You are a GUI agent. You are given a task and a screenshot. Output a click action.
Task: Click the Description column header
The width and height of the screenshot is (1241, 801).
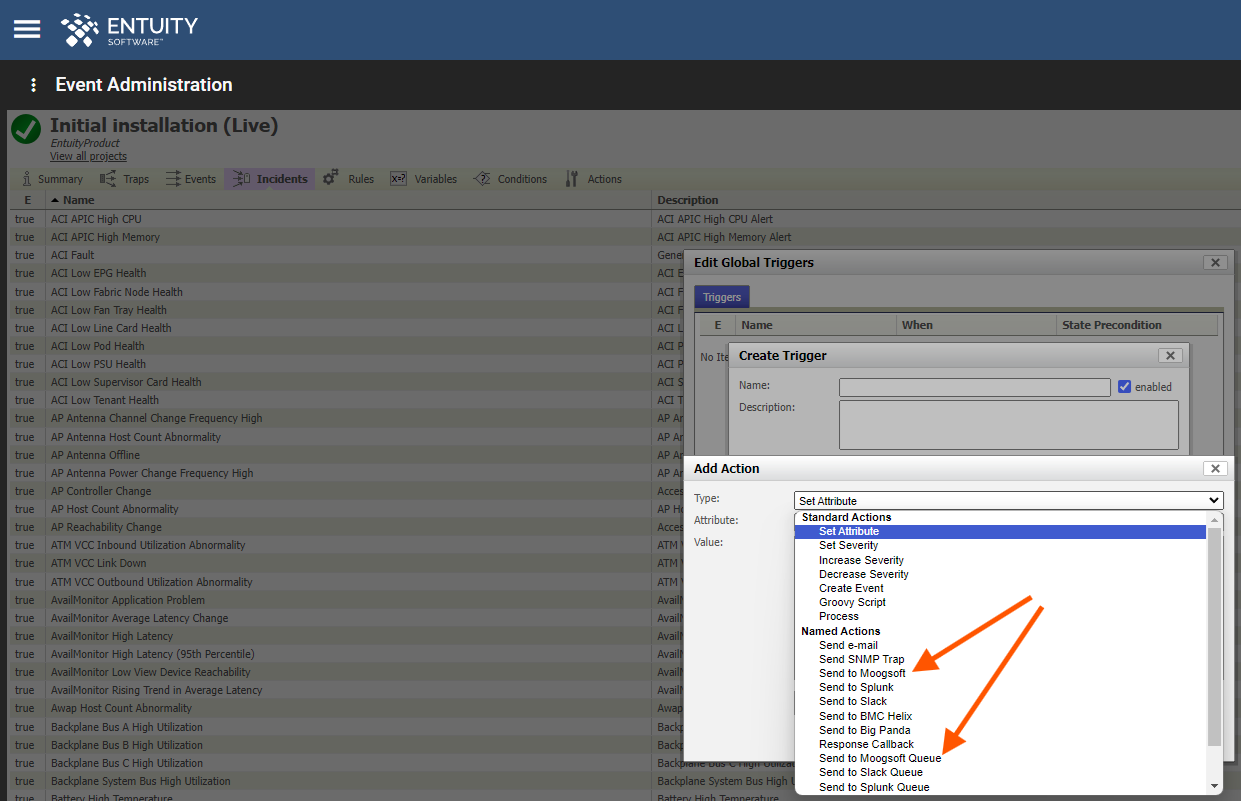click(x=688, y=200)
